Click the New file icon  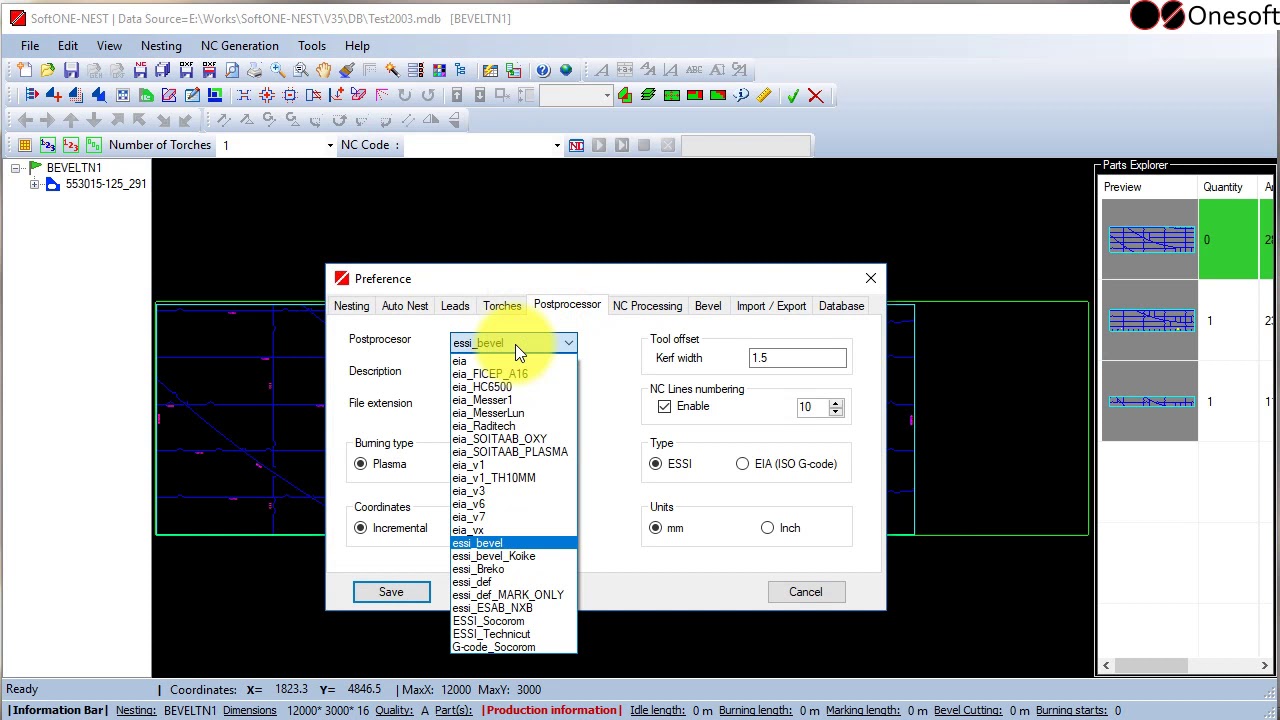tap(24, 70)
